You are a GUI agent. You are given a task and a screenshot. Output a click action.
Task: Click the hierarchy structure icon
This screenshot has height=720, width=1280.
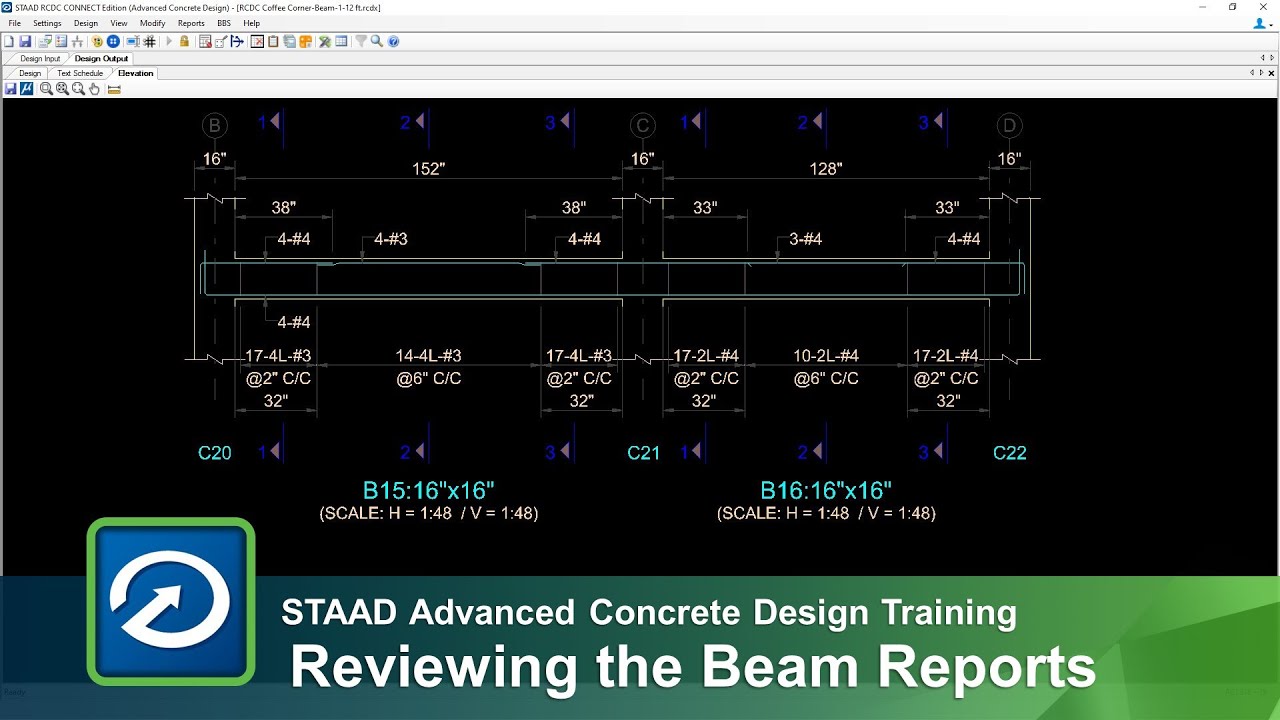pos(77,42)
